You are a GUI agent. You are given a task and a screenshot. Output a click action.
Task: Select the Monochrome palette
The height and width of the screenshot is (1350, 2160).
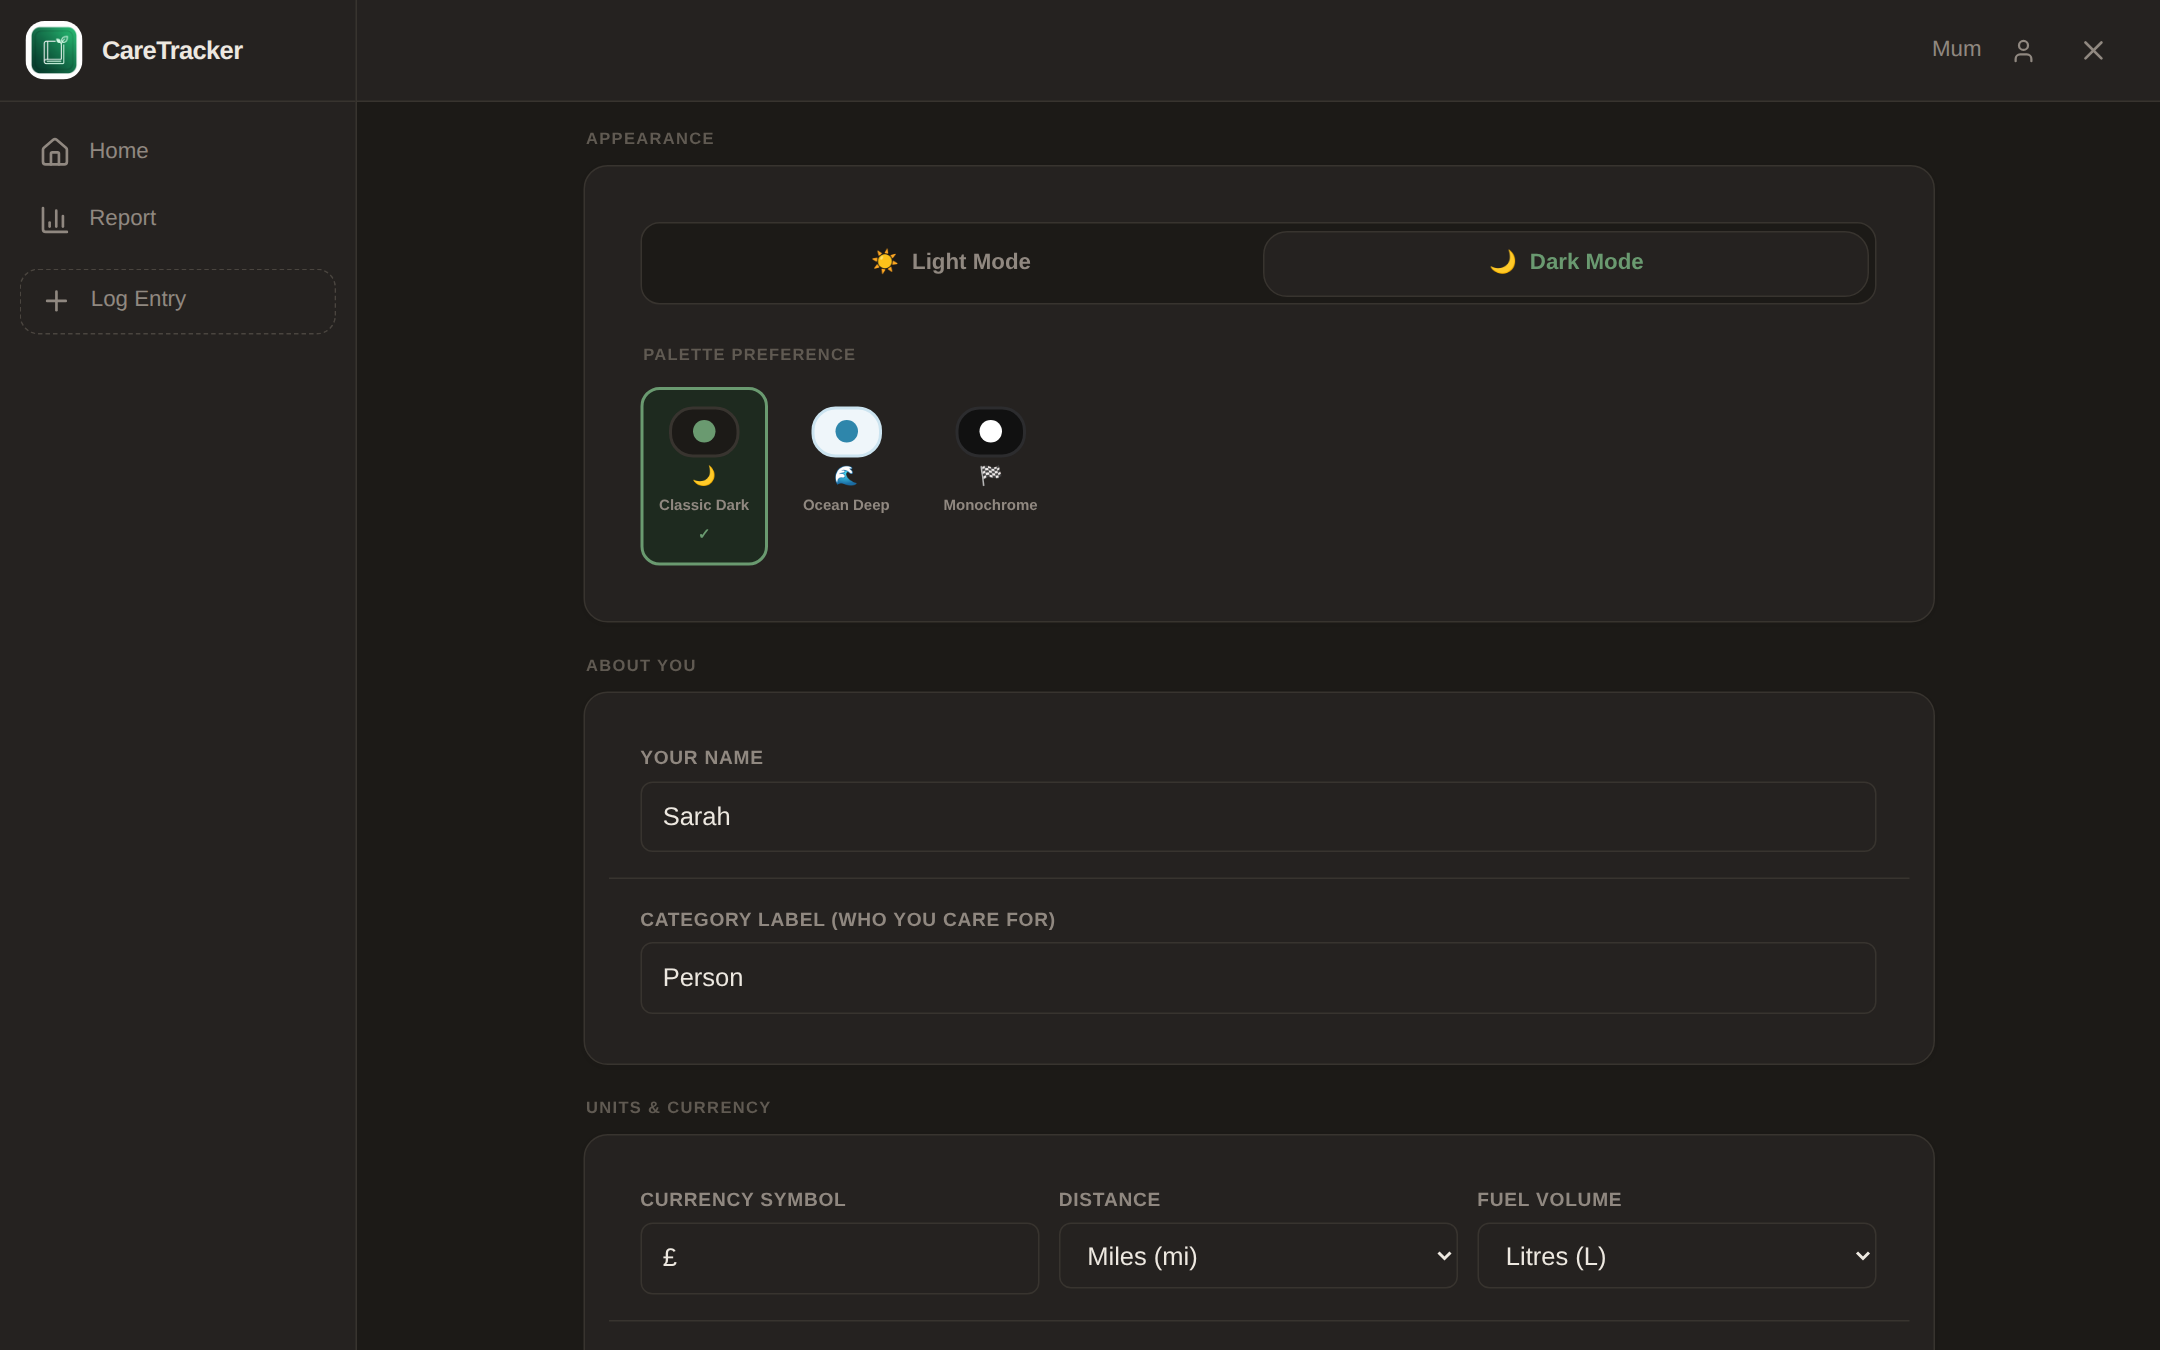pos(990,476)
